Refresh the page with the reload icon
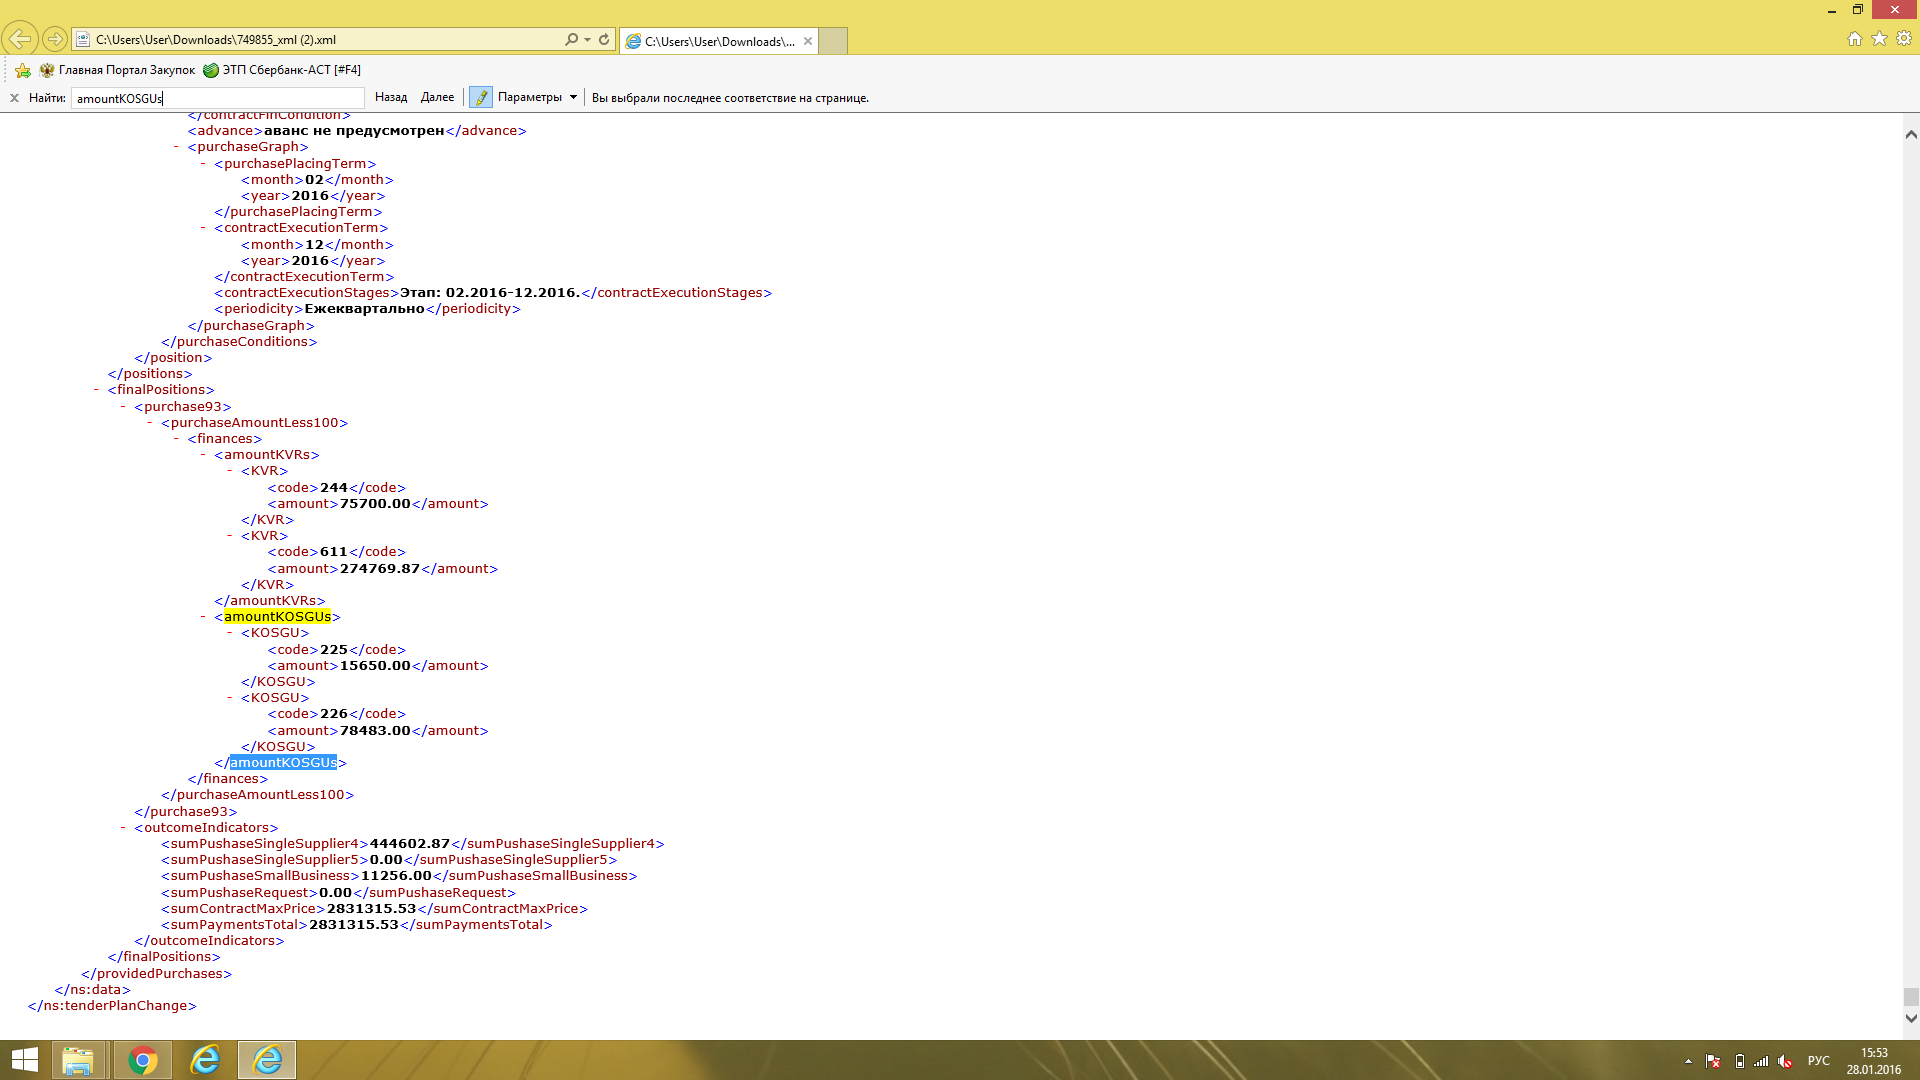The image size is (1920, 1080). pyautogui.click(x=604, y=39)
